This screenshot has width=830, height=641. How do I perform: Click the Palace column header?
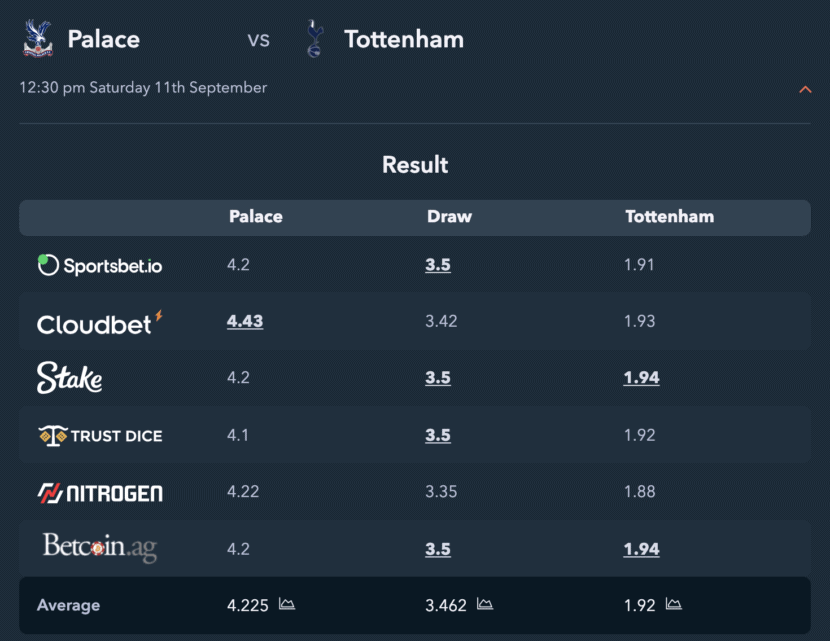click(256, 216)
